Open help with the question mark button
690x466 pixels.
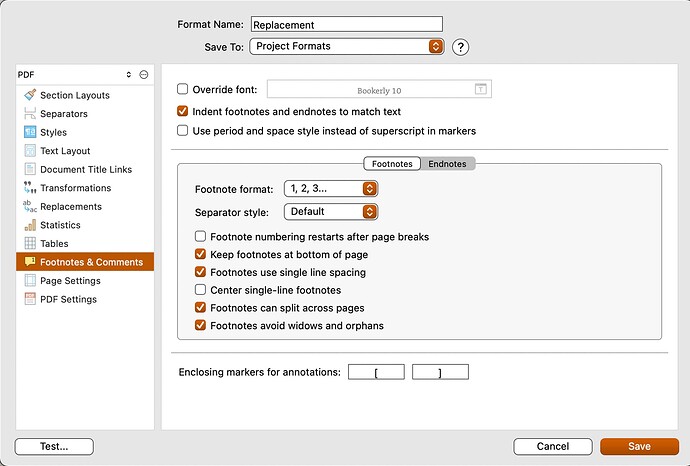pos(460,47)
